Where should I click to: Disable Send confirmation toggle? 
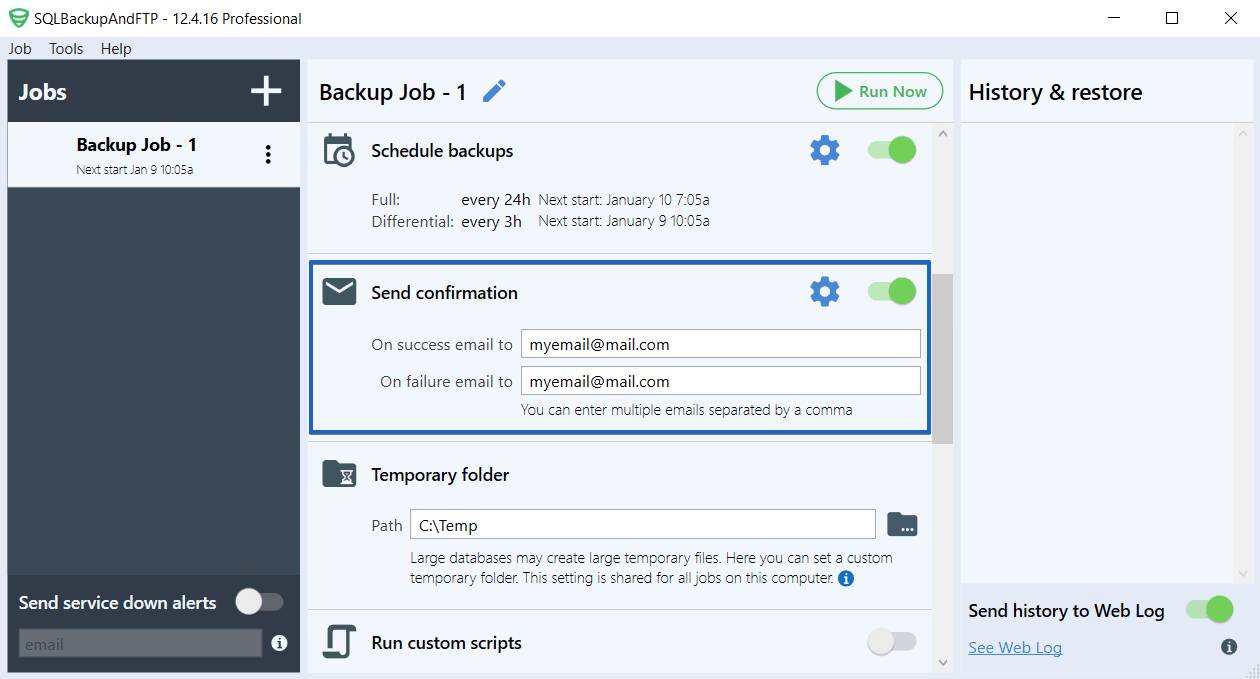pos(891,292)
